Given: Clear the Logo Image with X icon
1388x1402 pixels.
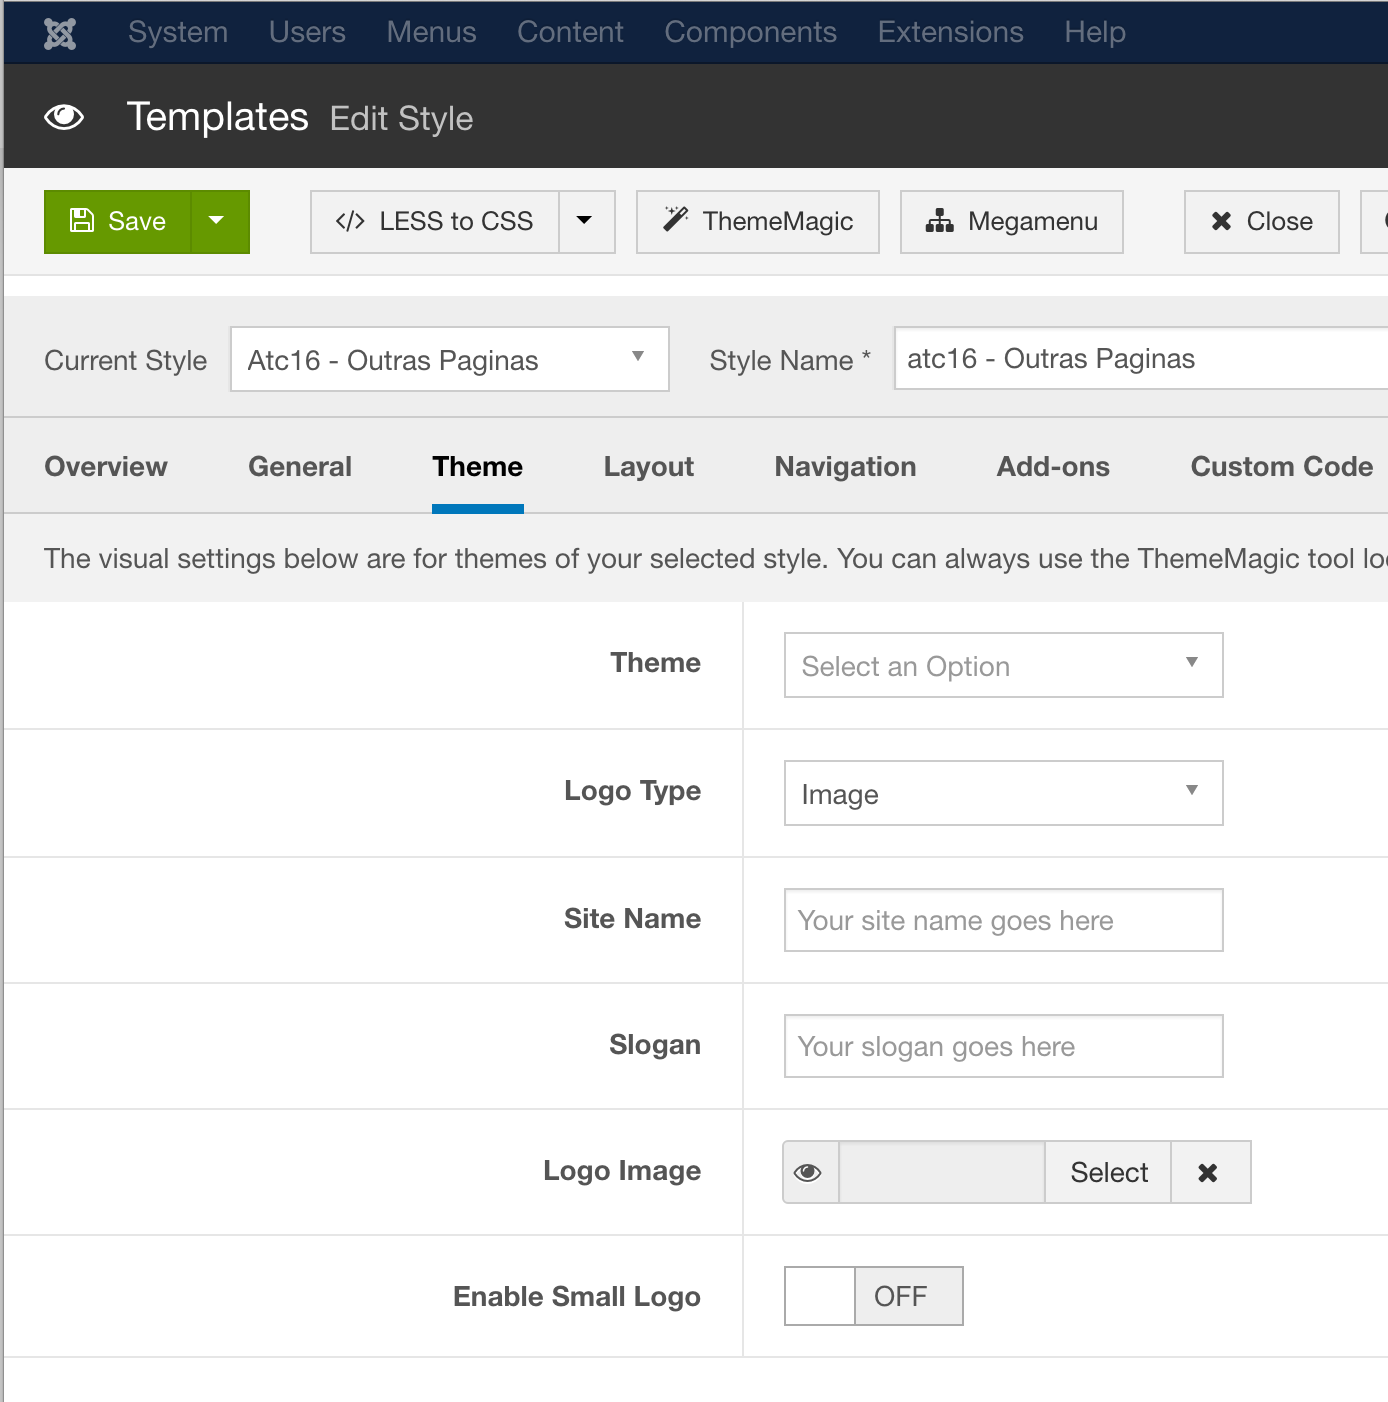Looking at the screenshot, I should pos(1208,1172).
